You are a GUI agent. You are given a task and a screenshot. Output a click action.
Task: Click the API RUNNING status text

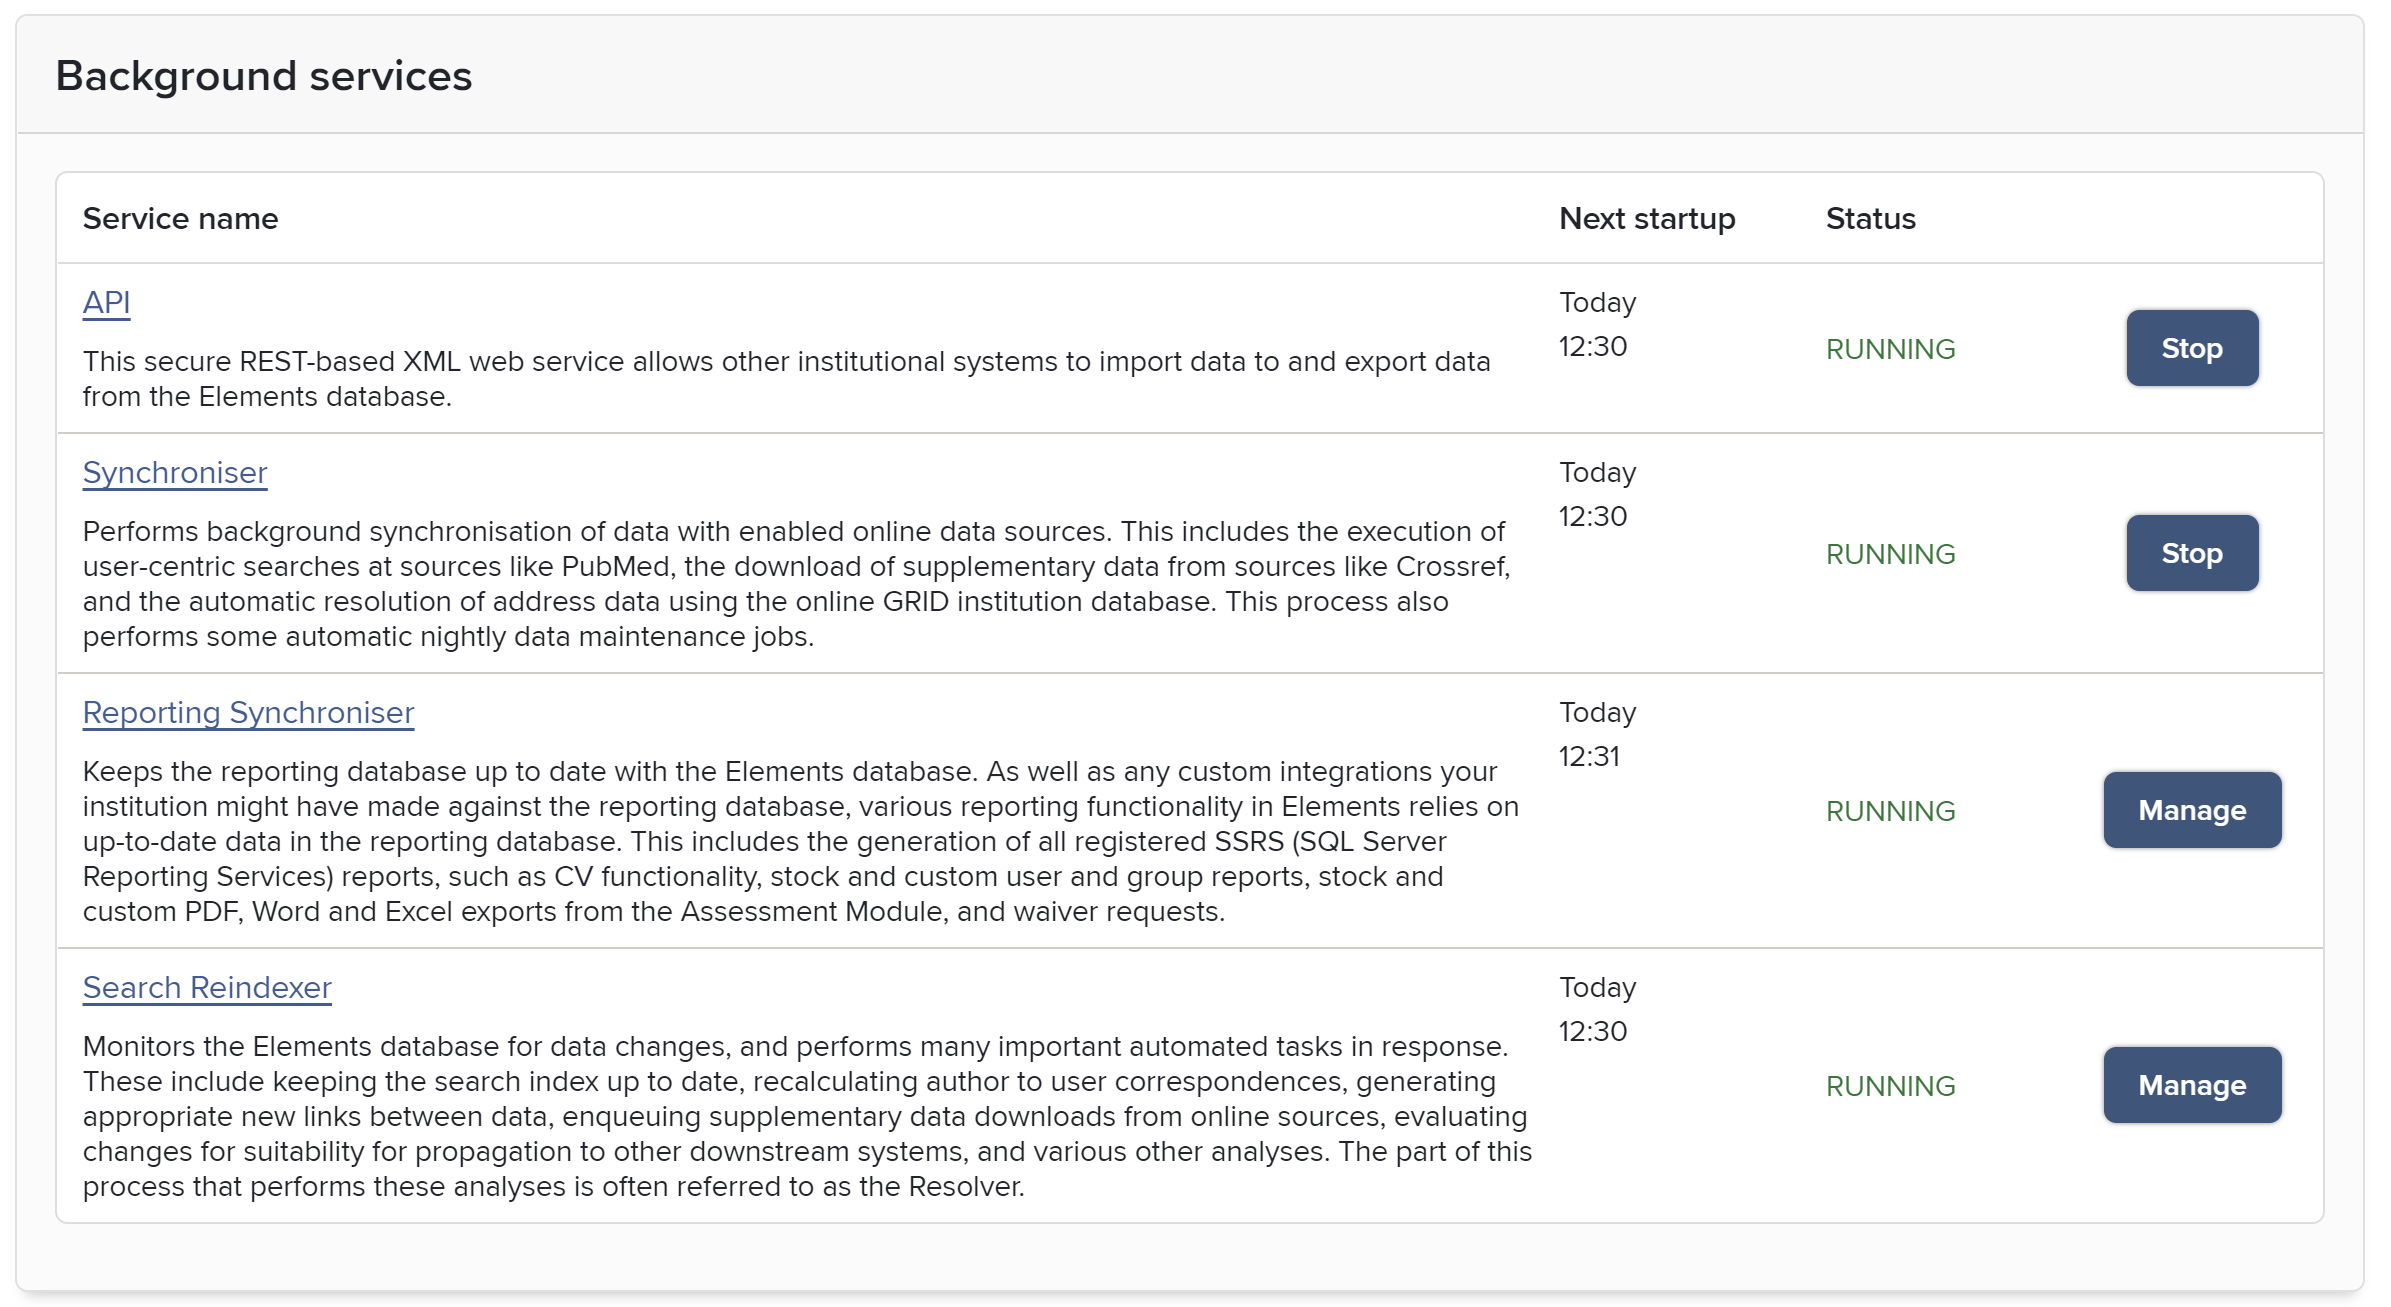click(x=1890, y=349)
